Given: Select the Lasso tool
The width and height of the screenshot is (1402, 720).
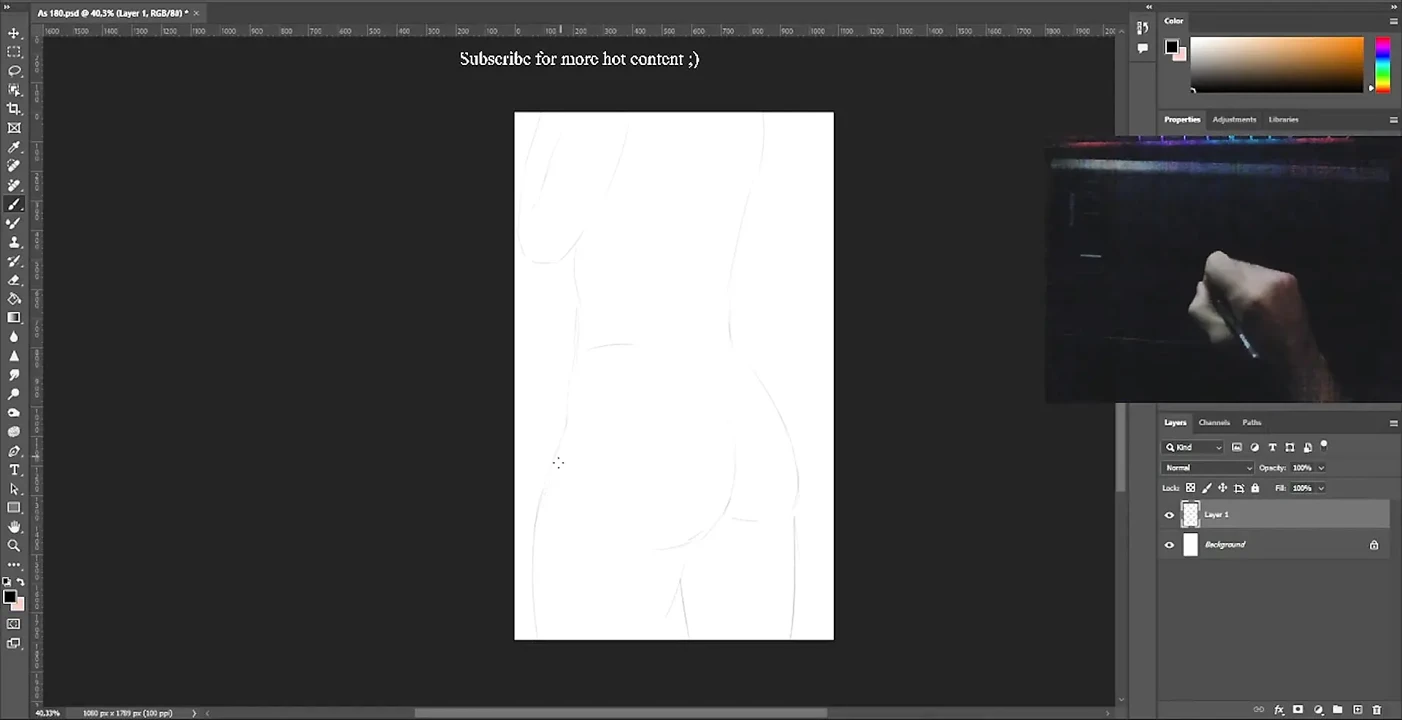Looking at the screenshot, I should [14, 71].
